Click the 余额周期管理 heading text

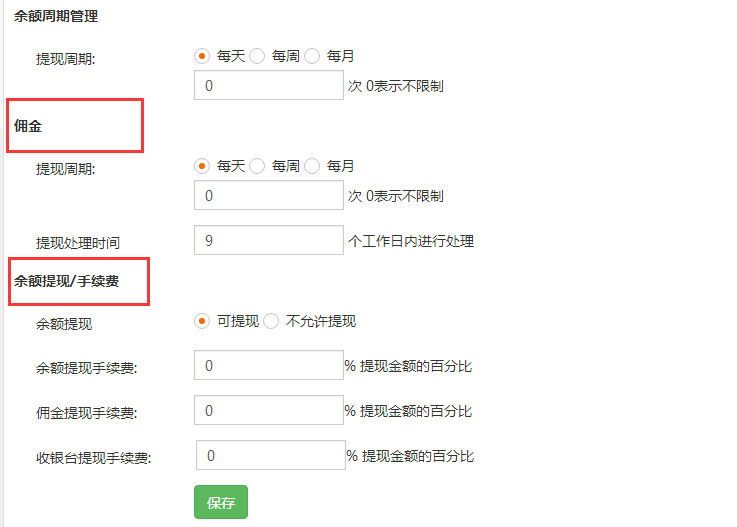tap(56, 17)
